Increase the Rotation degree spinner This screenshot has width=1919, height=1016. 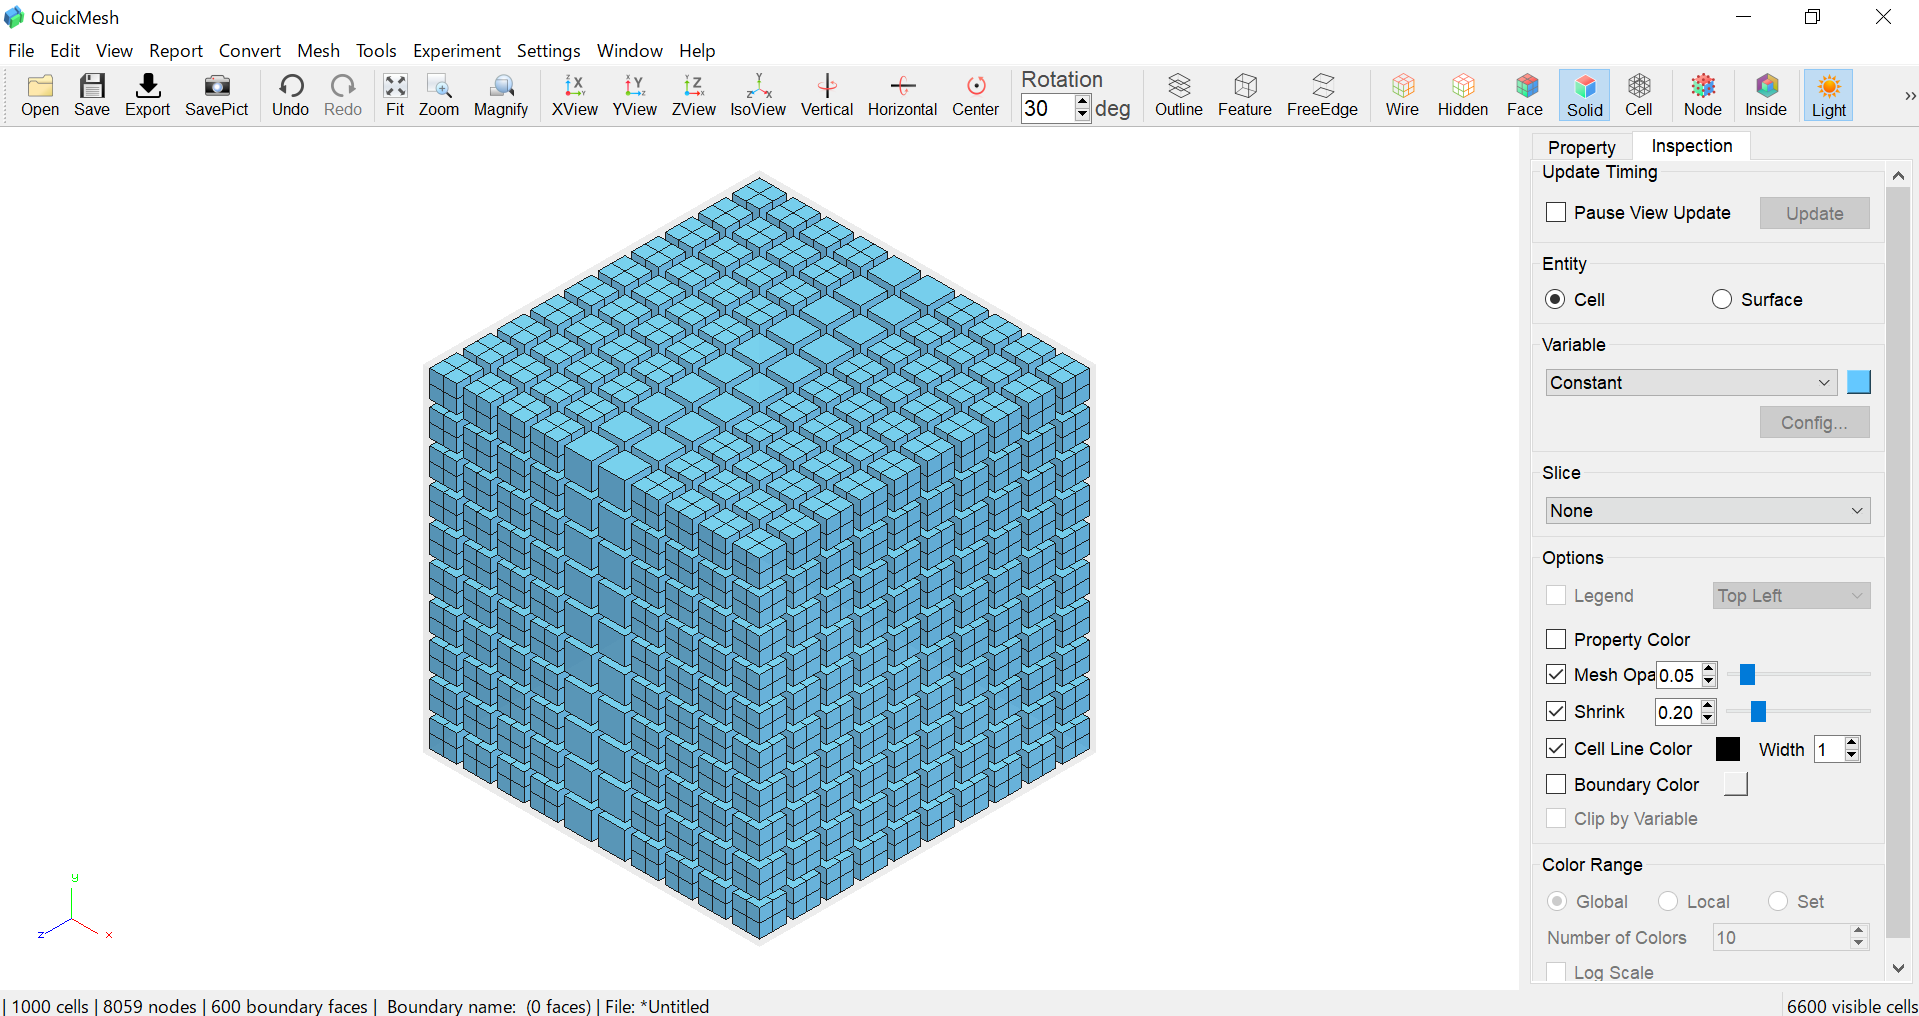[x=1083, y=101]
